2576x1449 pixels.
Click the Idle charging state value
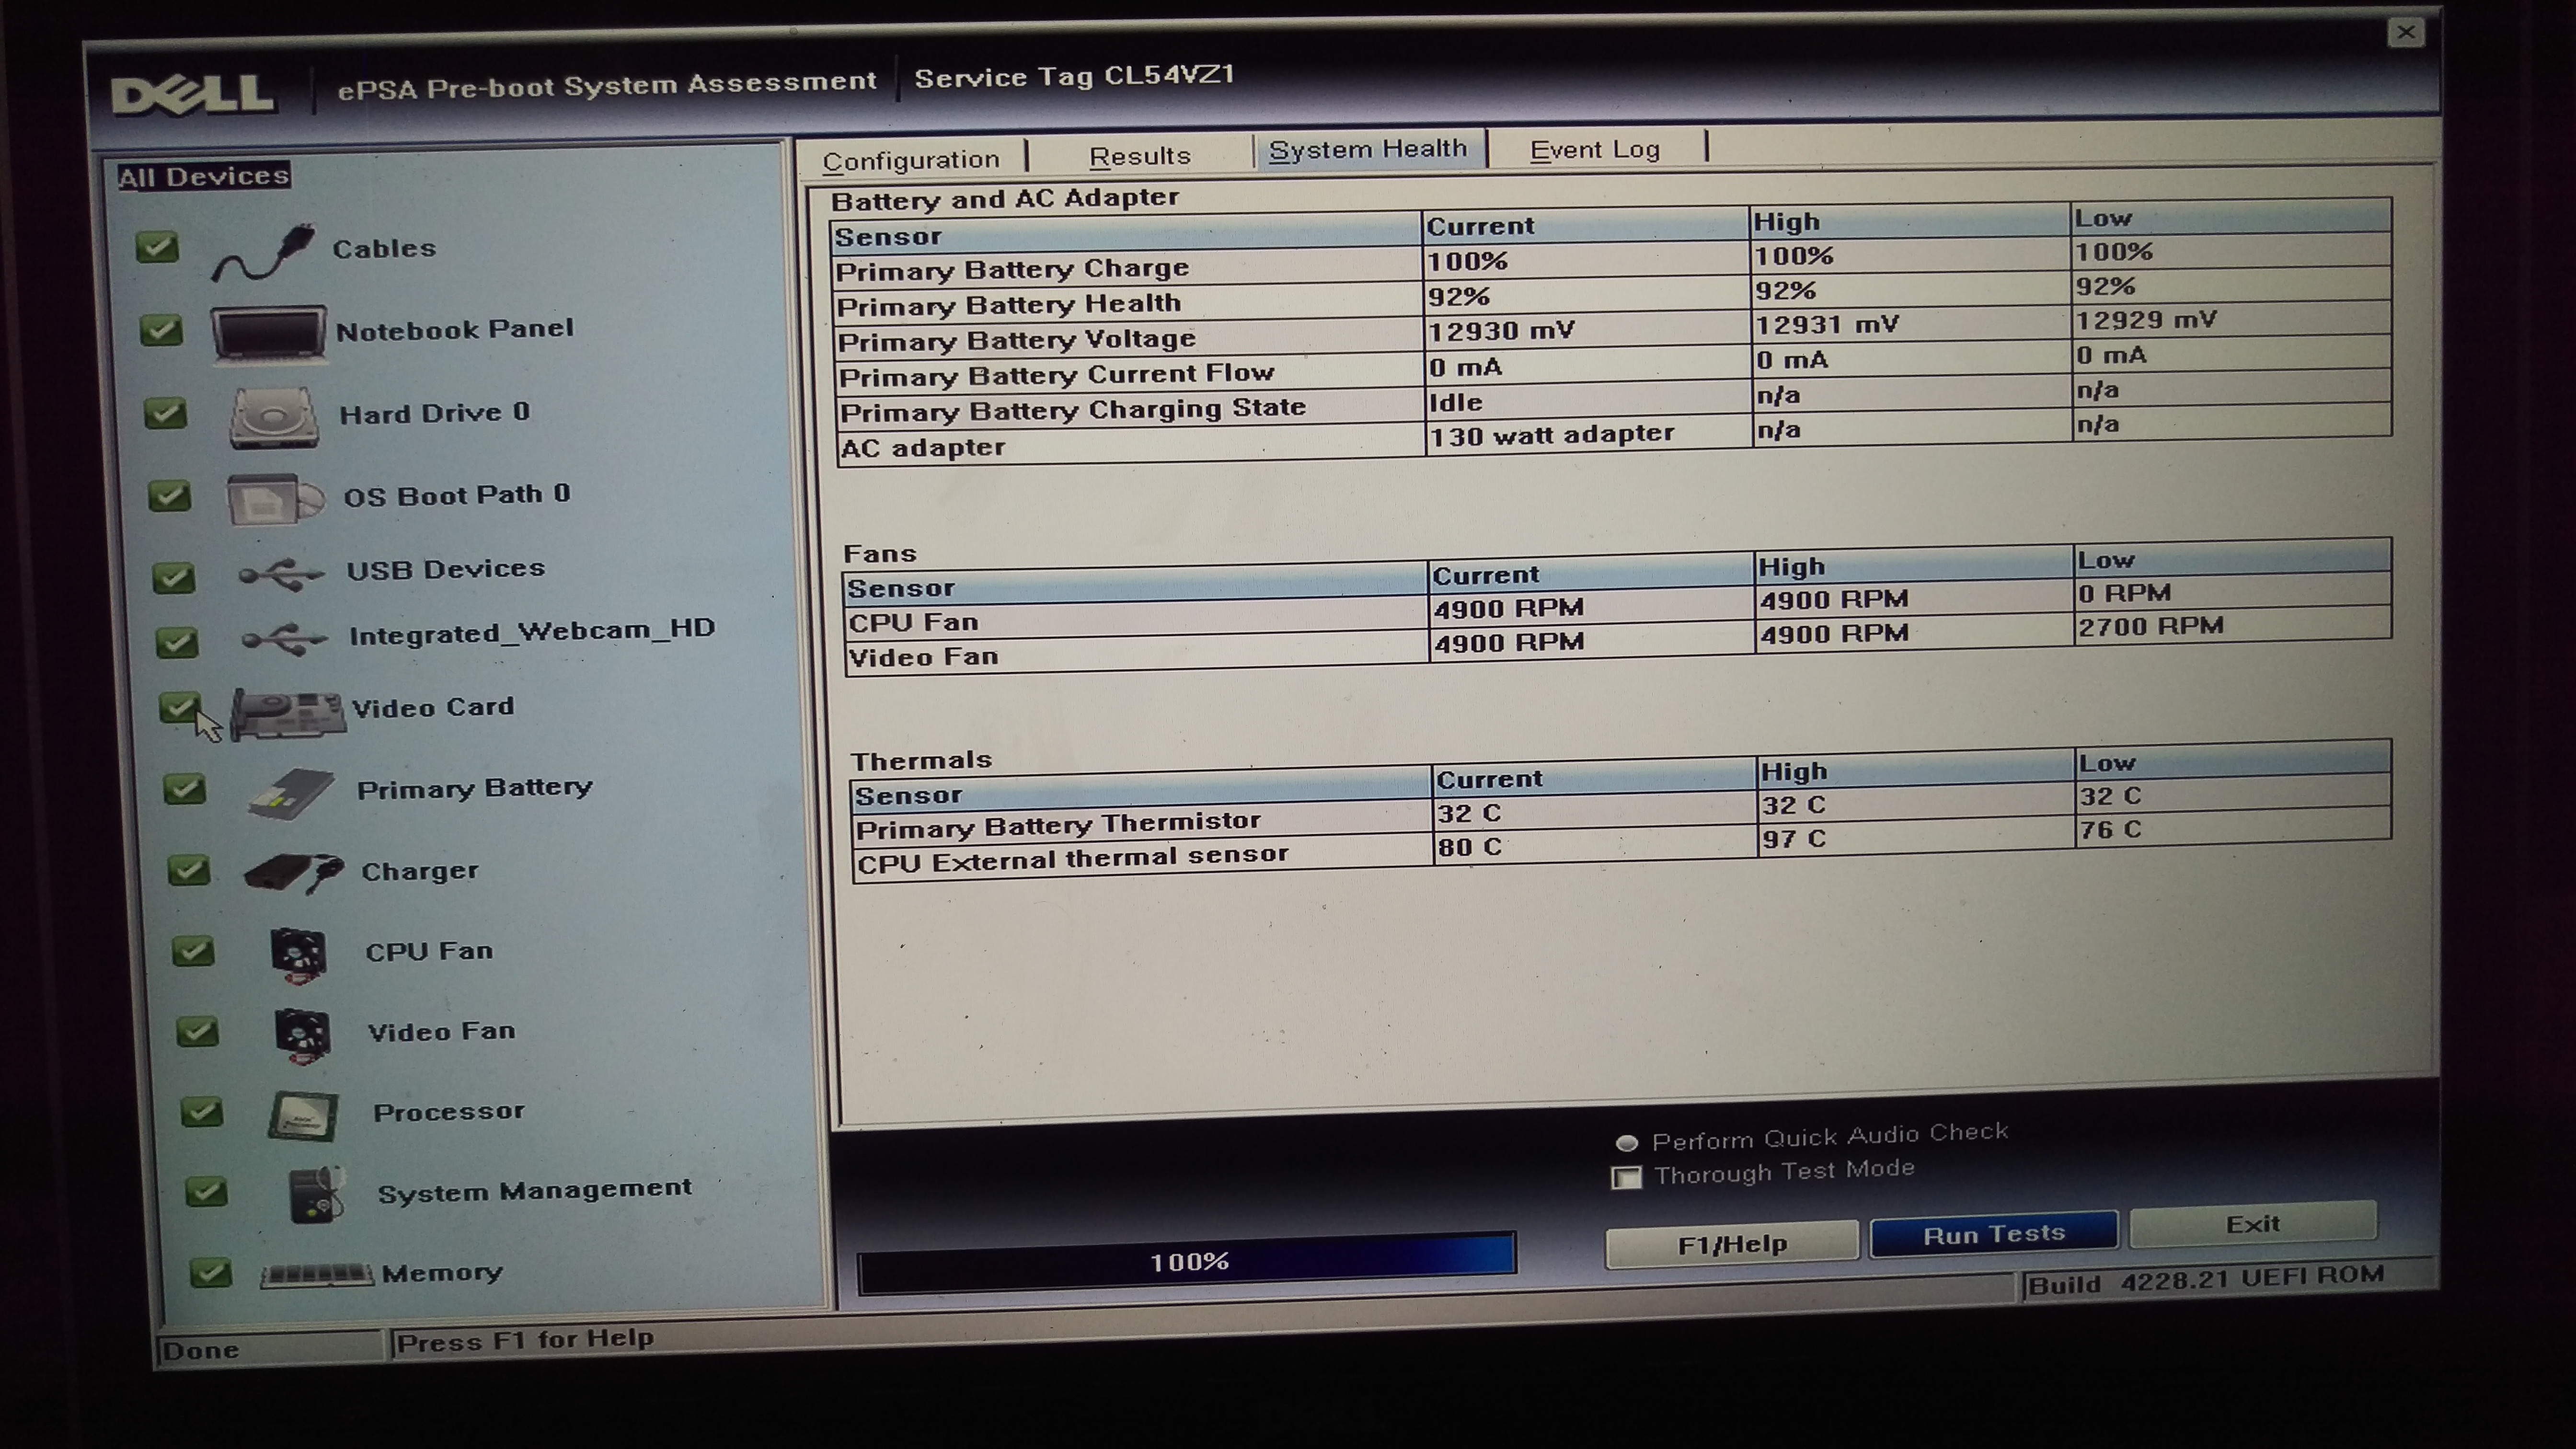[x=1455, y=402]
